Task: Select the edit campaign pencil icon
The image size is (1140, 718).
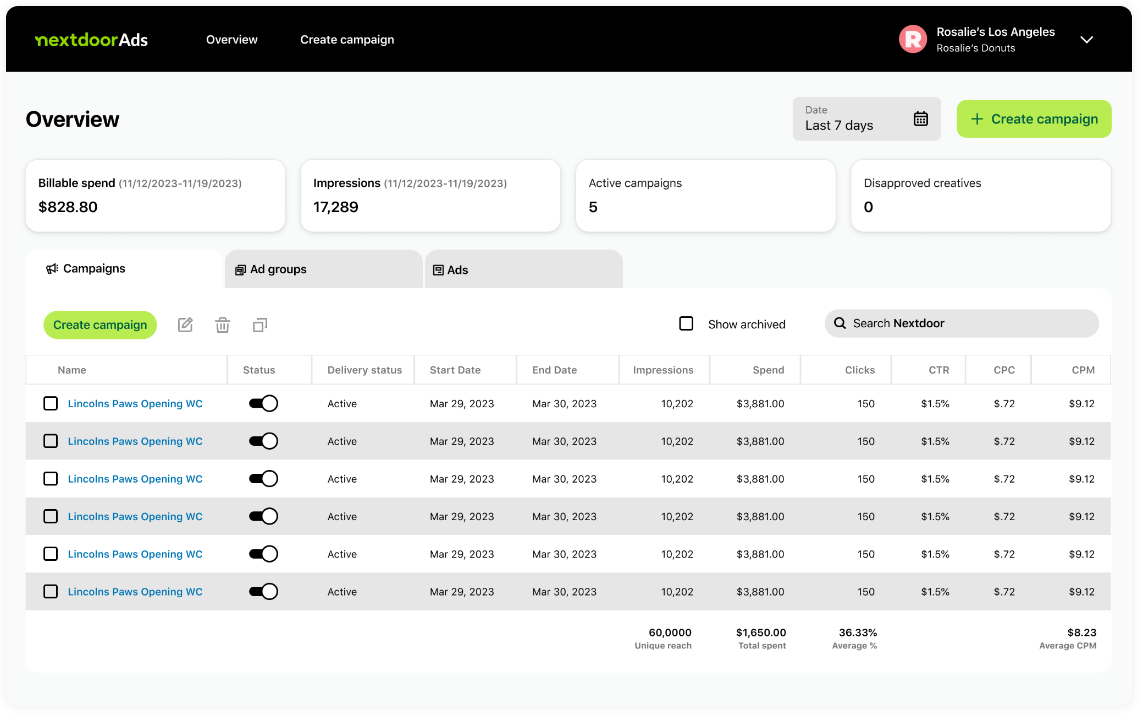Action: coord(185,325)
